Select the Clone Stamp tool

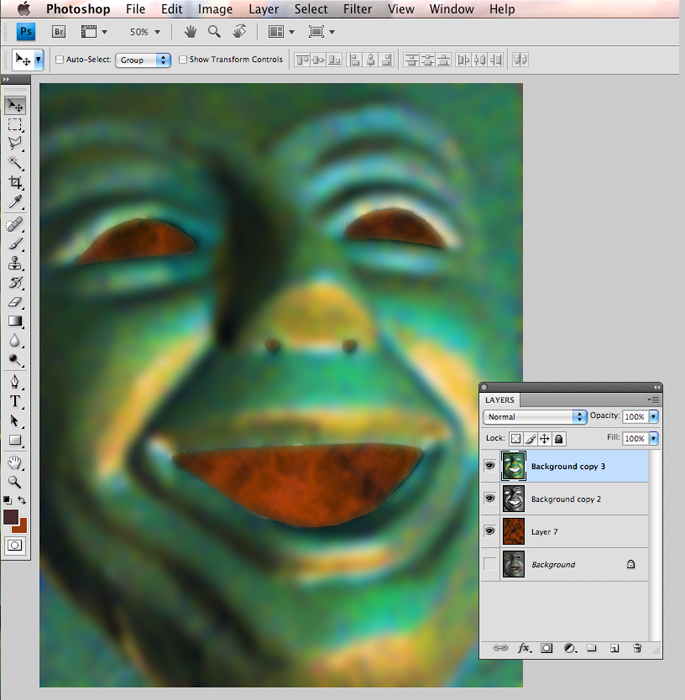pos(15,263)
